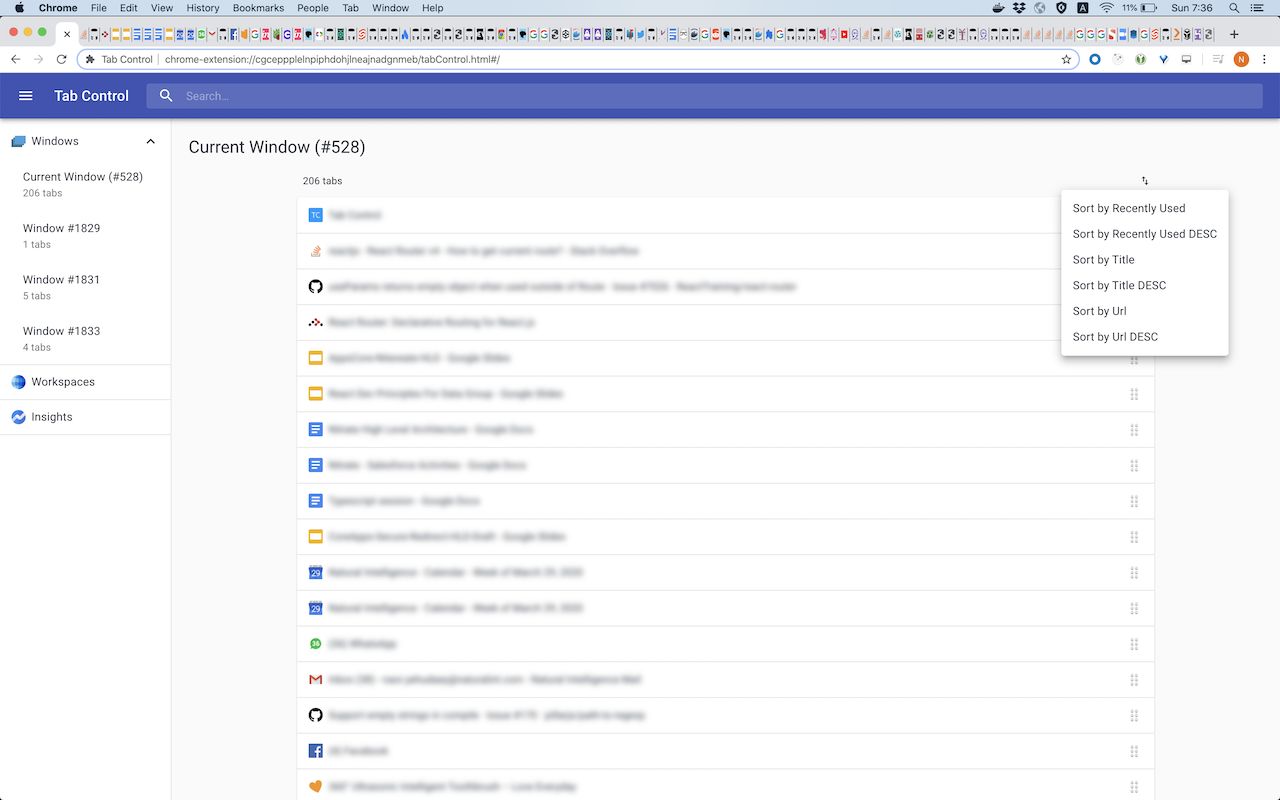This screenshot has height=800, width=1280.
Task: Select Current Window (#528) in sidebar
Action: (x=85, y=184)
